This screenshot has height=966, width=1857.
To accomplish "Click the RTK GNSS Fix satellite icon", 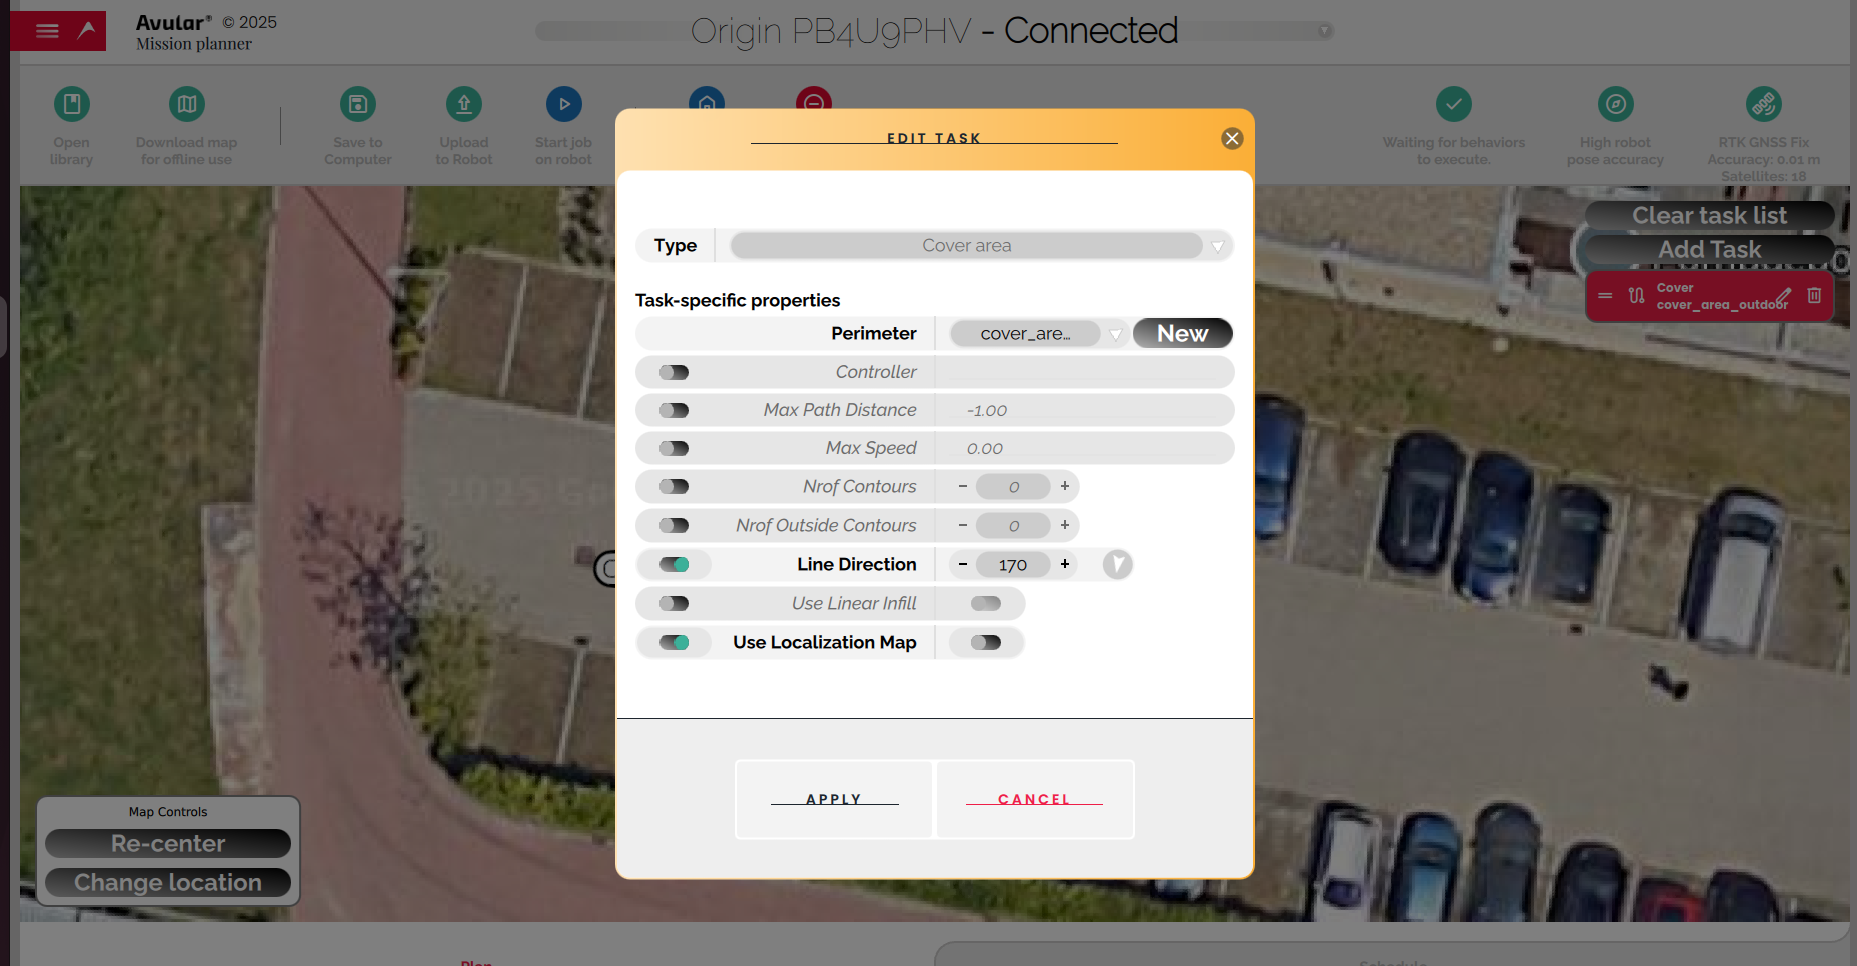I will coord(1764,104).
